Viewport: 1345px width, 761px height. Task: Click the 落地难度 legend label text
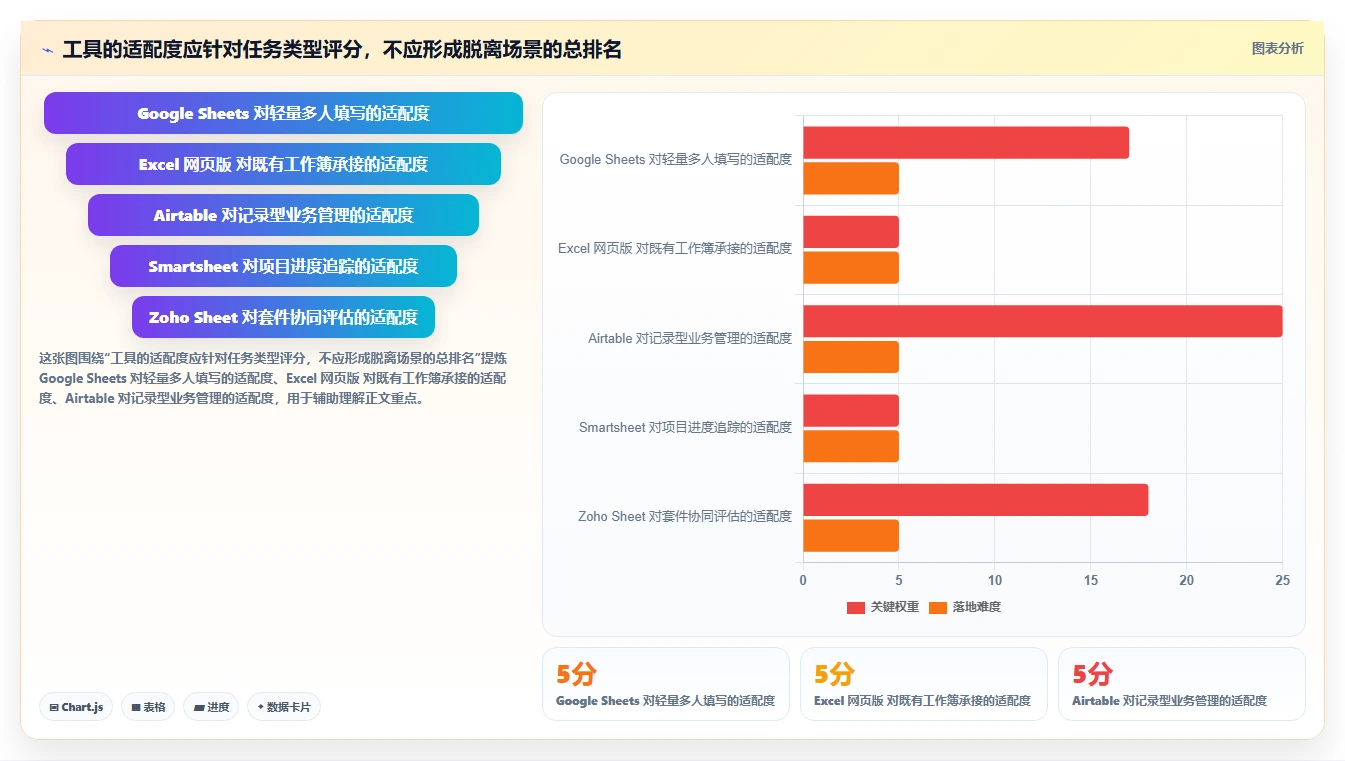(977, 607)
